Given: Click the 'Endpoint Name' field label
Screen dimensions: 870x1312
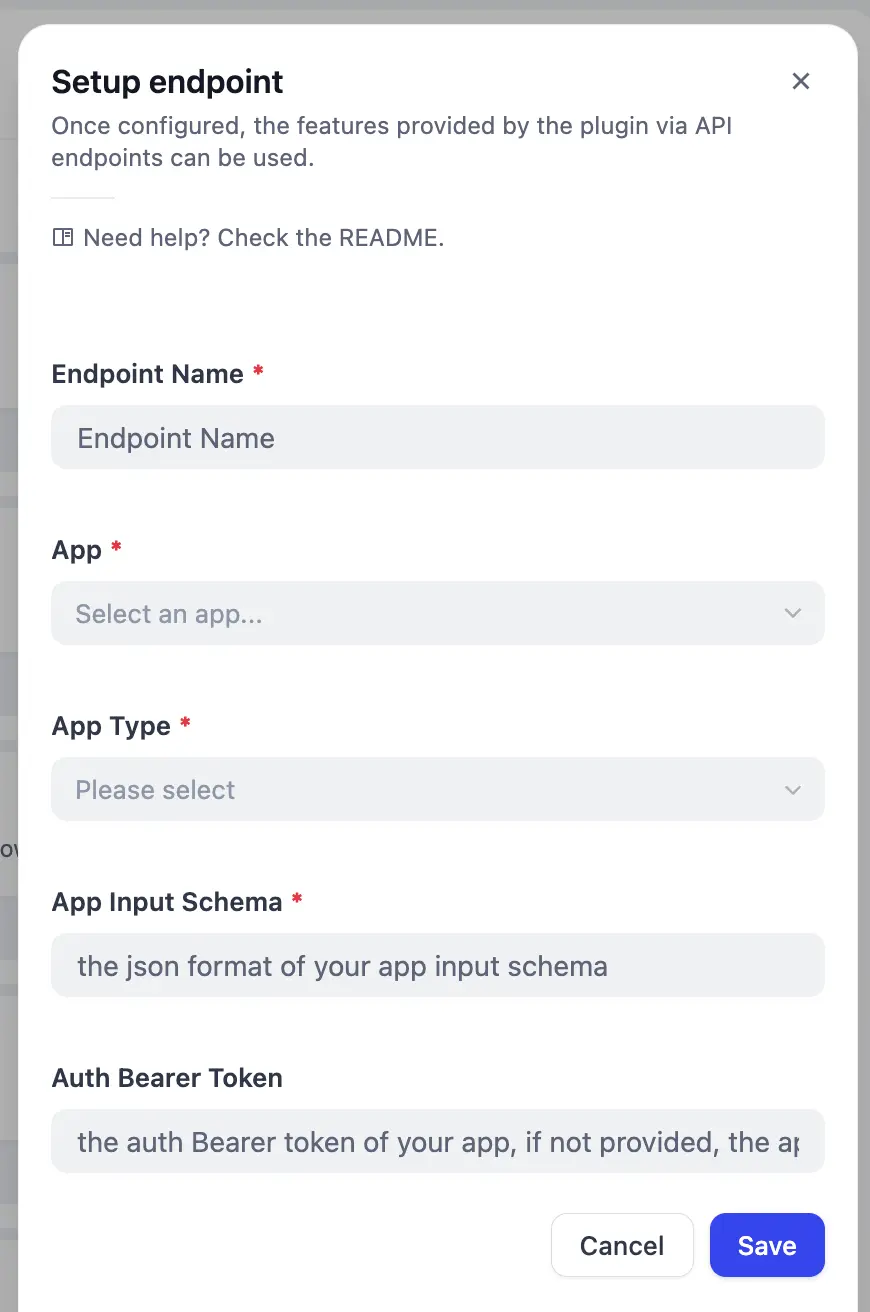Looking at the screenshot, I should pyautogui.click(x=148, y=374).
